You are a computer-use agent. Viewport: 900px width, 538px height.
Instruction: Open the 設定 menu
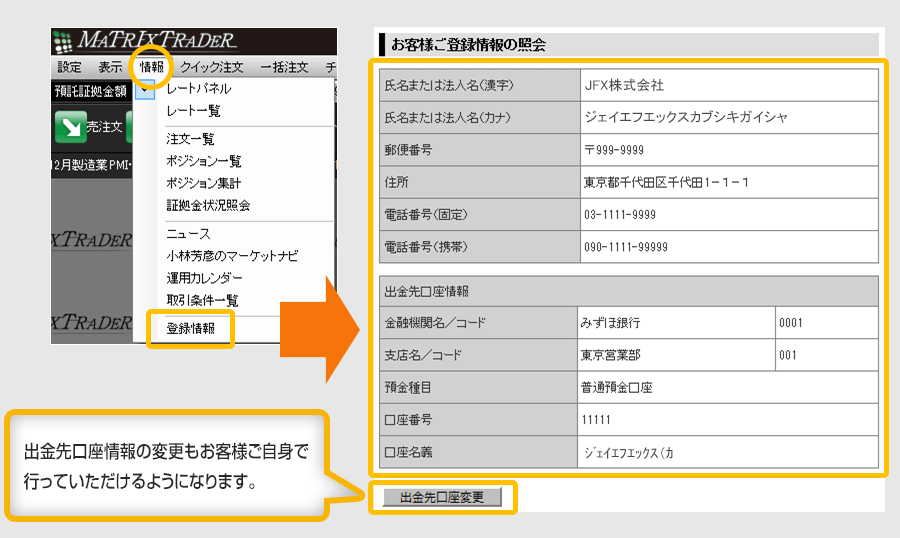click(69, 67)
